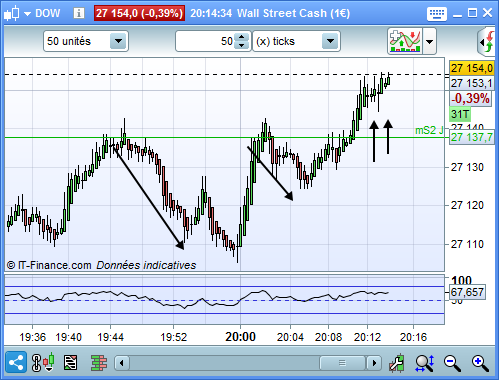The height and width of the screenshot is (380, 499).
Task: Open the '(x) ticks' timeframe dropdown
Action: (296, 41)
